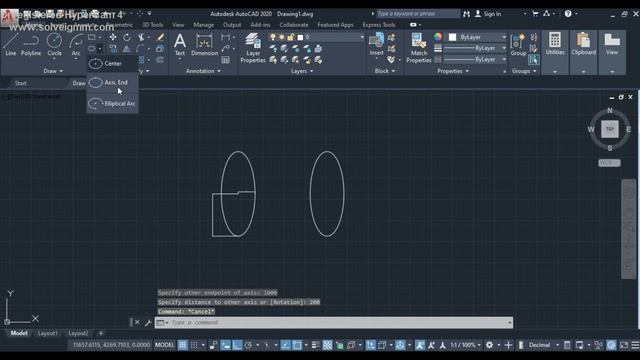Viewport: 640px width, 360px height.
Task: Toggle 2D Object Snap in status bar
Action: click(x=297, y=345)
